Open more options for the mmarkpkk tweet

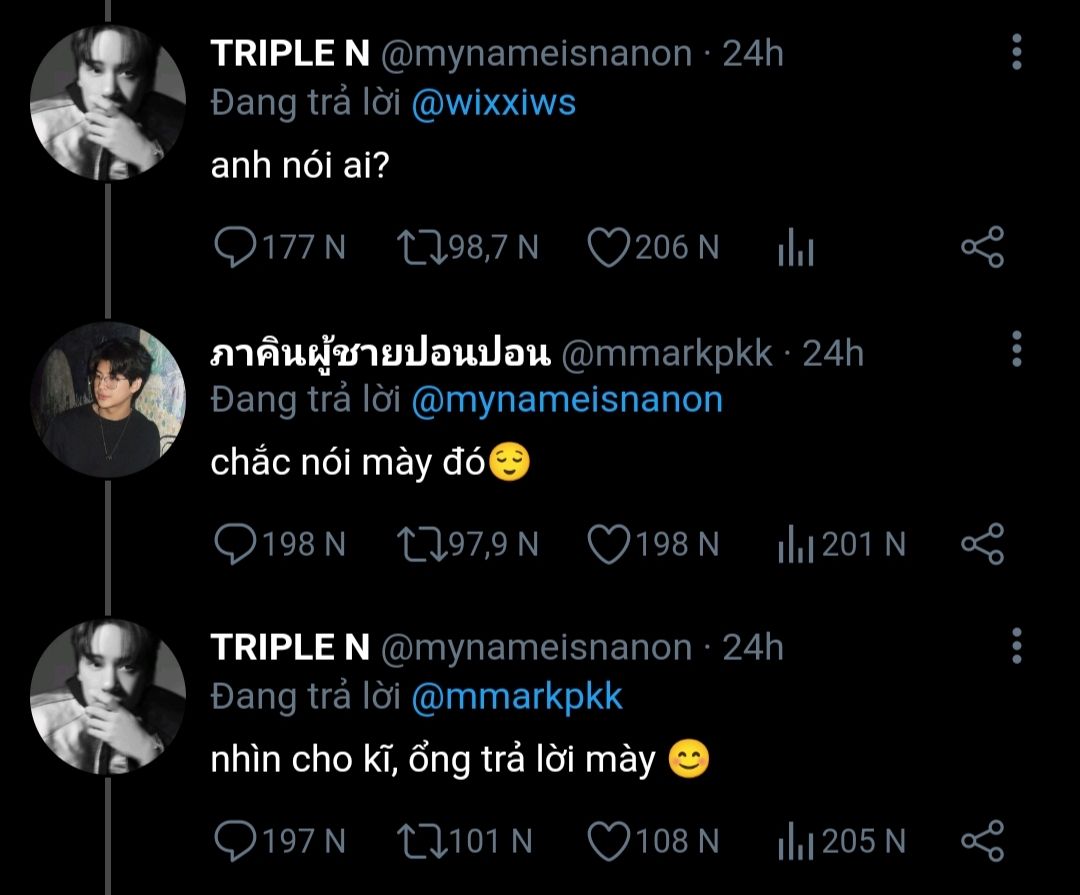point(1017,349)
